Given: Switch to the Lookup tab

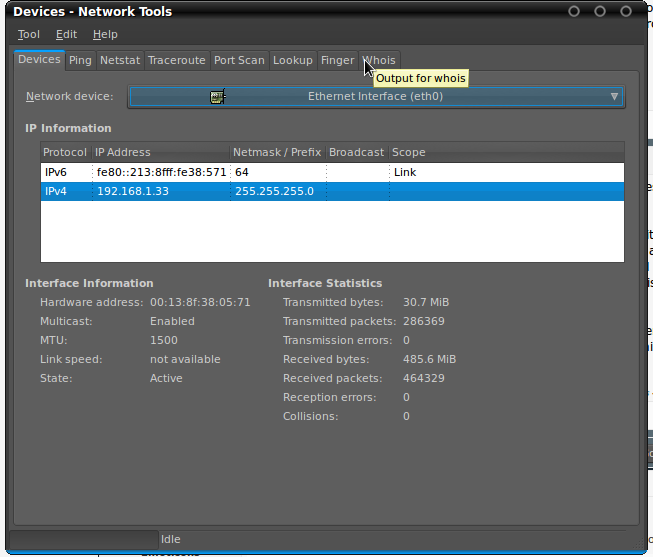Looking at the screenshot, I should point(292,60).
